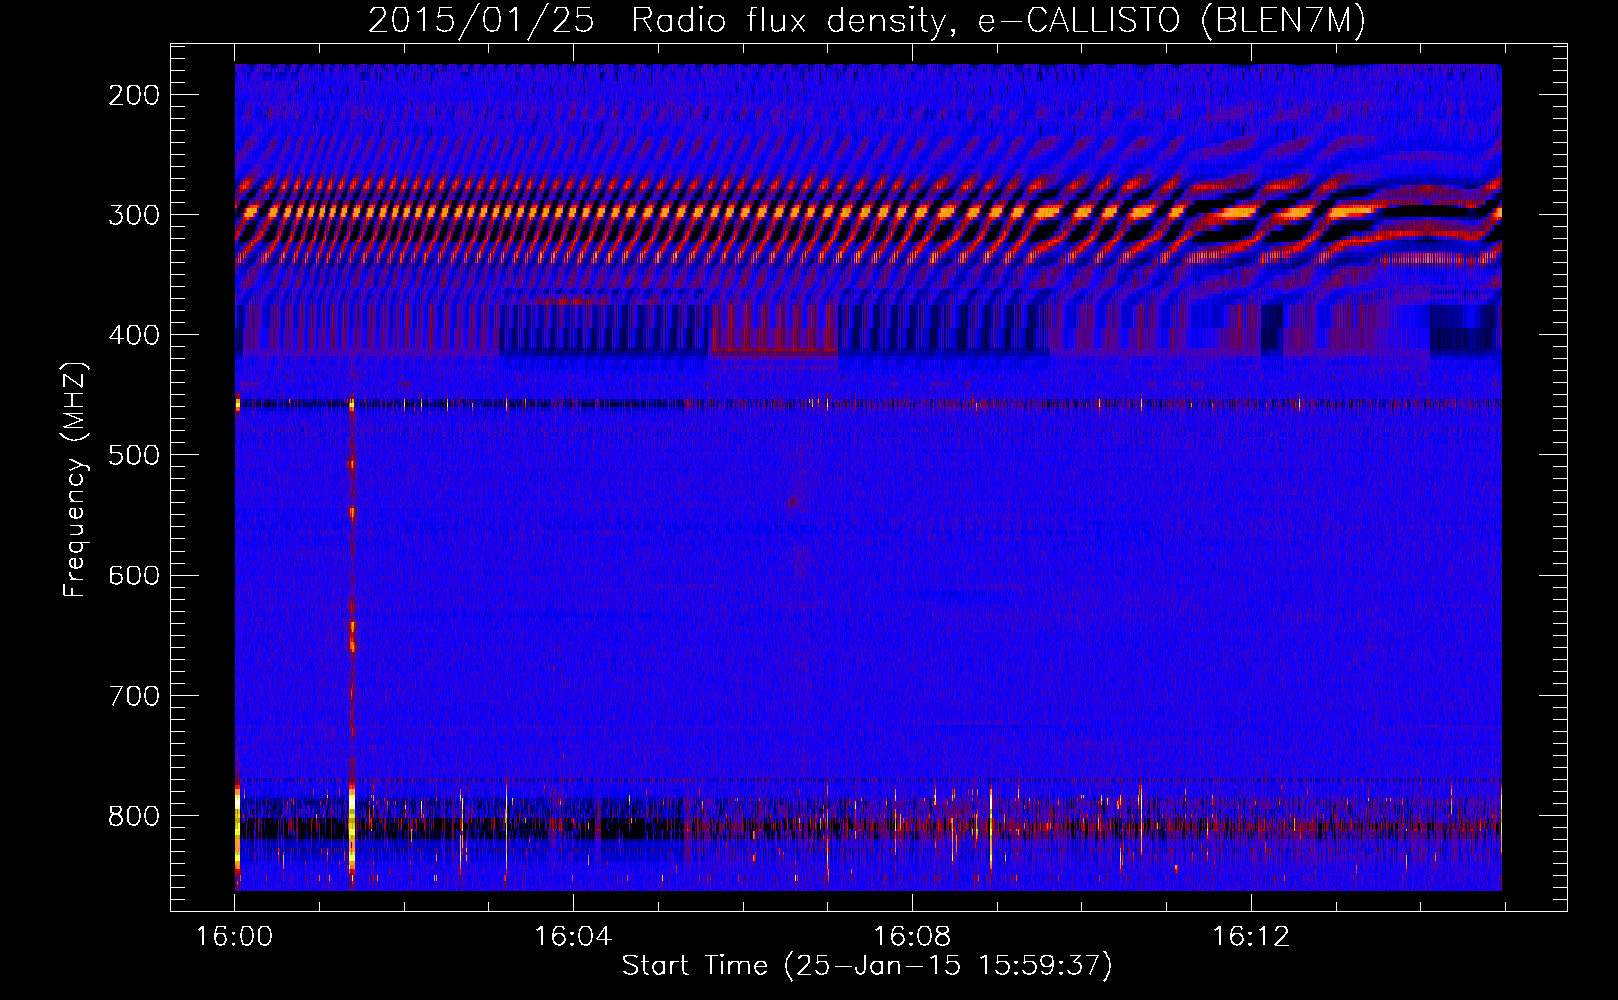Click the 16:12 time tick label
The height and width of the screenshot is (1000, 1618).
[x=1251, y=936]
